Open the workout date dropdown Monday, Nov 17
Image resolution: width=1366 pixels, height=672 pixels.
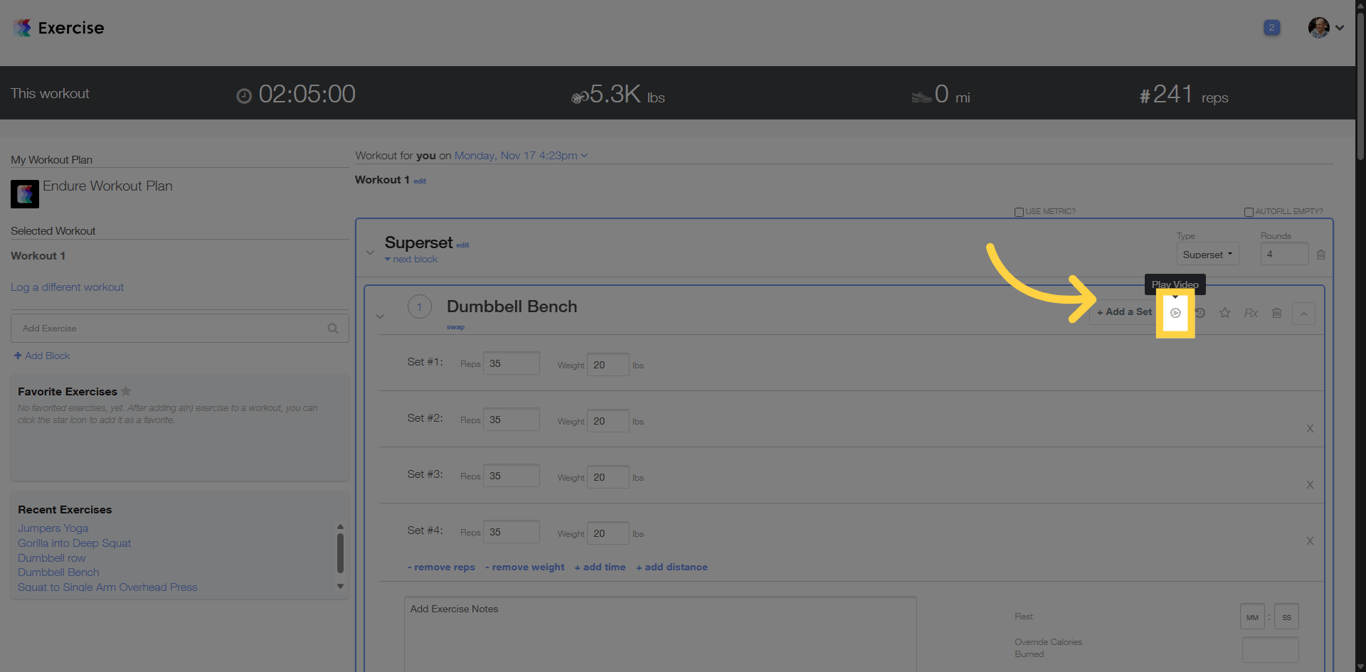521,156
